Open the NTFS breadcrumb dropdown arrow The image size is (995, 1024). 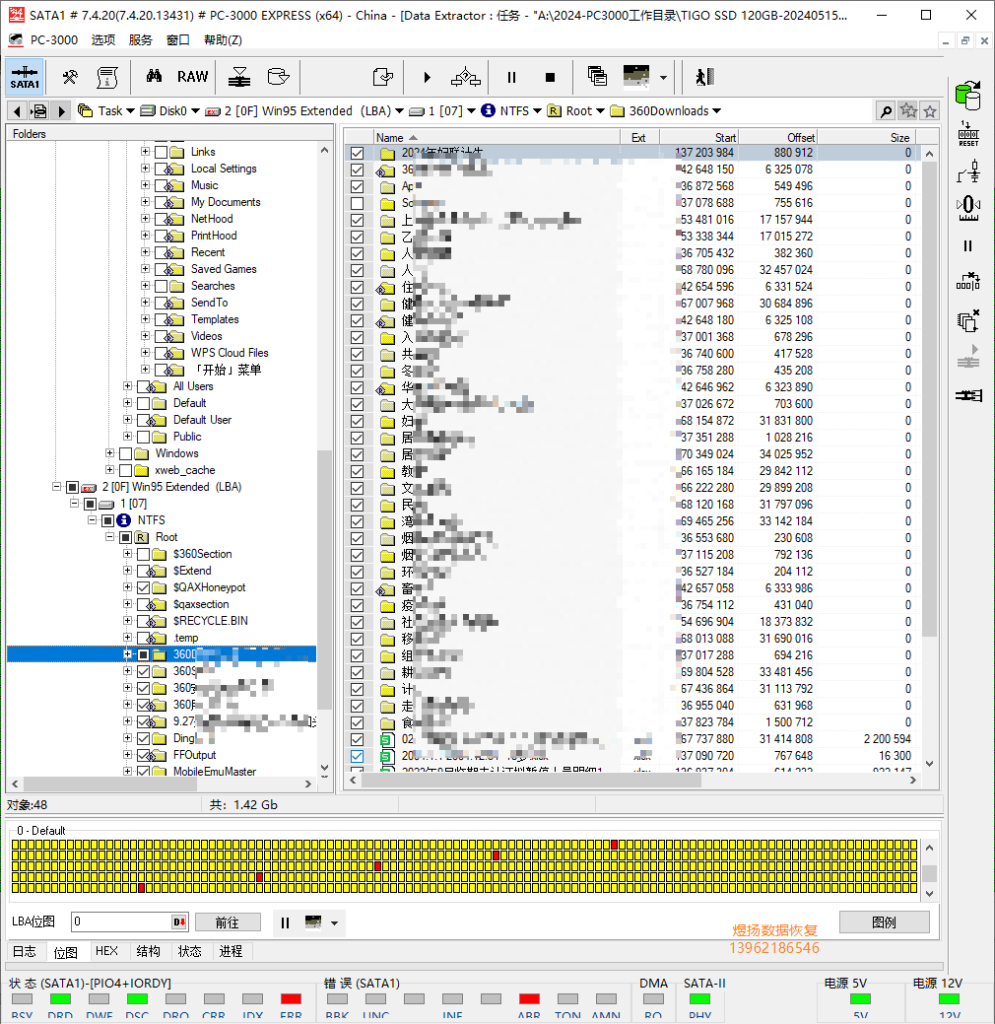tap(537, 111)
